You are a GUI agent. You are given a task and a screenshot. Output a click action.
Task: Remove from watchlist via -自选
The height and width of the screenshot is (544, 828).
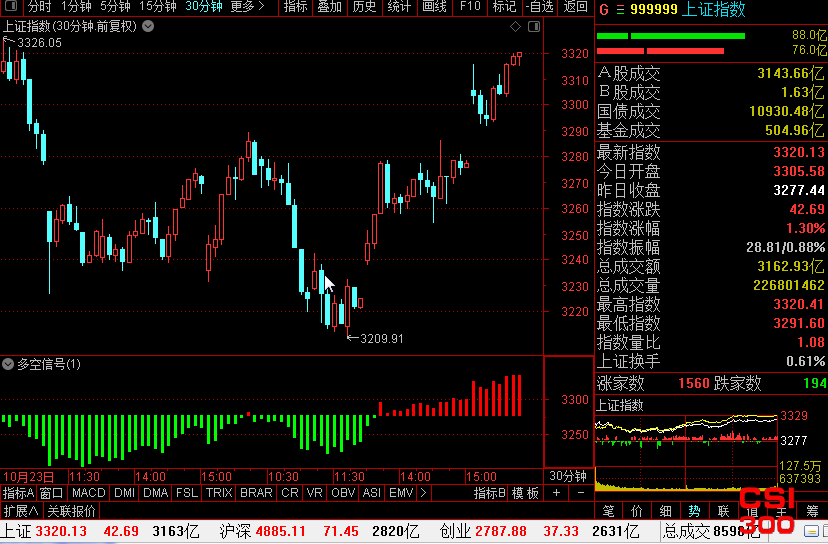pos(540,6)
